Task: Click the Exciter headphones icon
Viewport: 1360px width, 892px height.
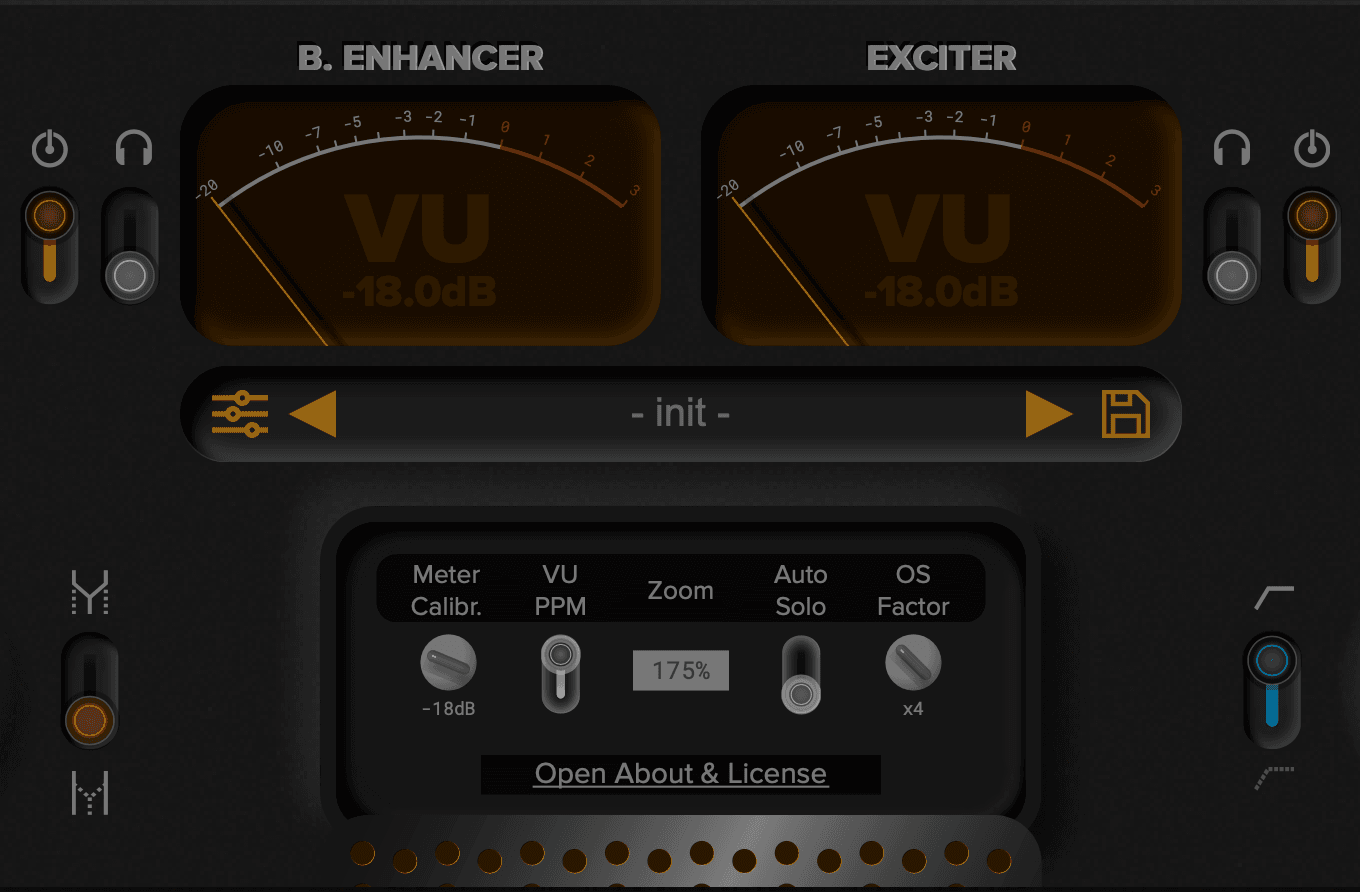Action: (1232, 150)
